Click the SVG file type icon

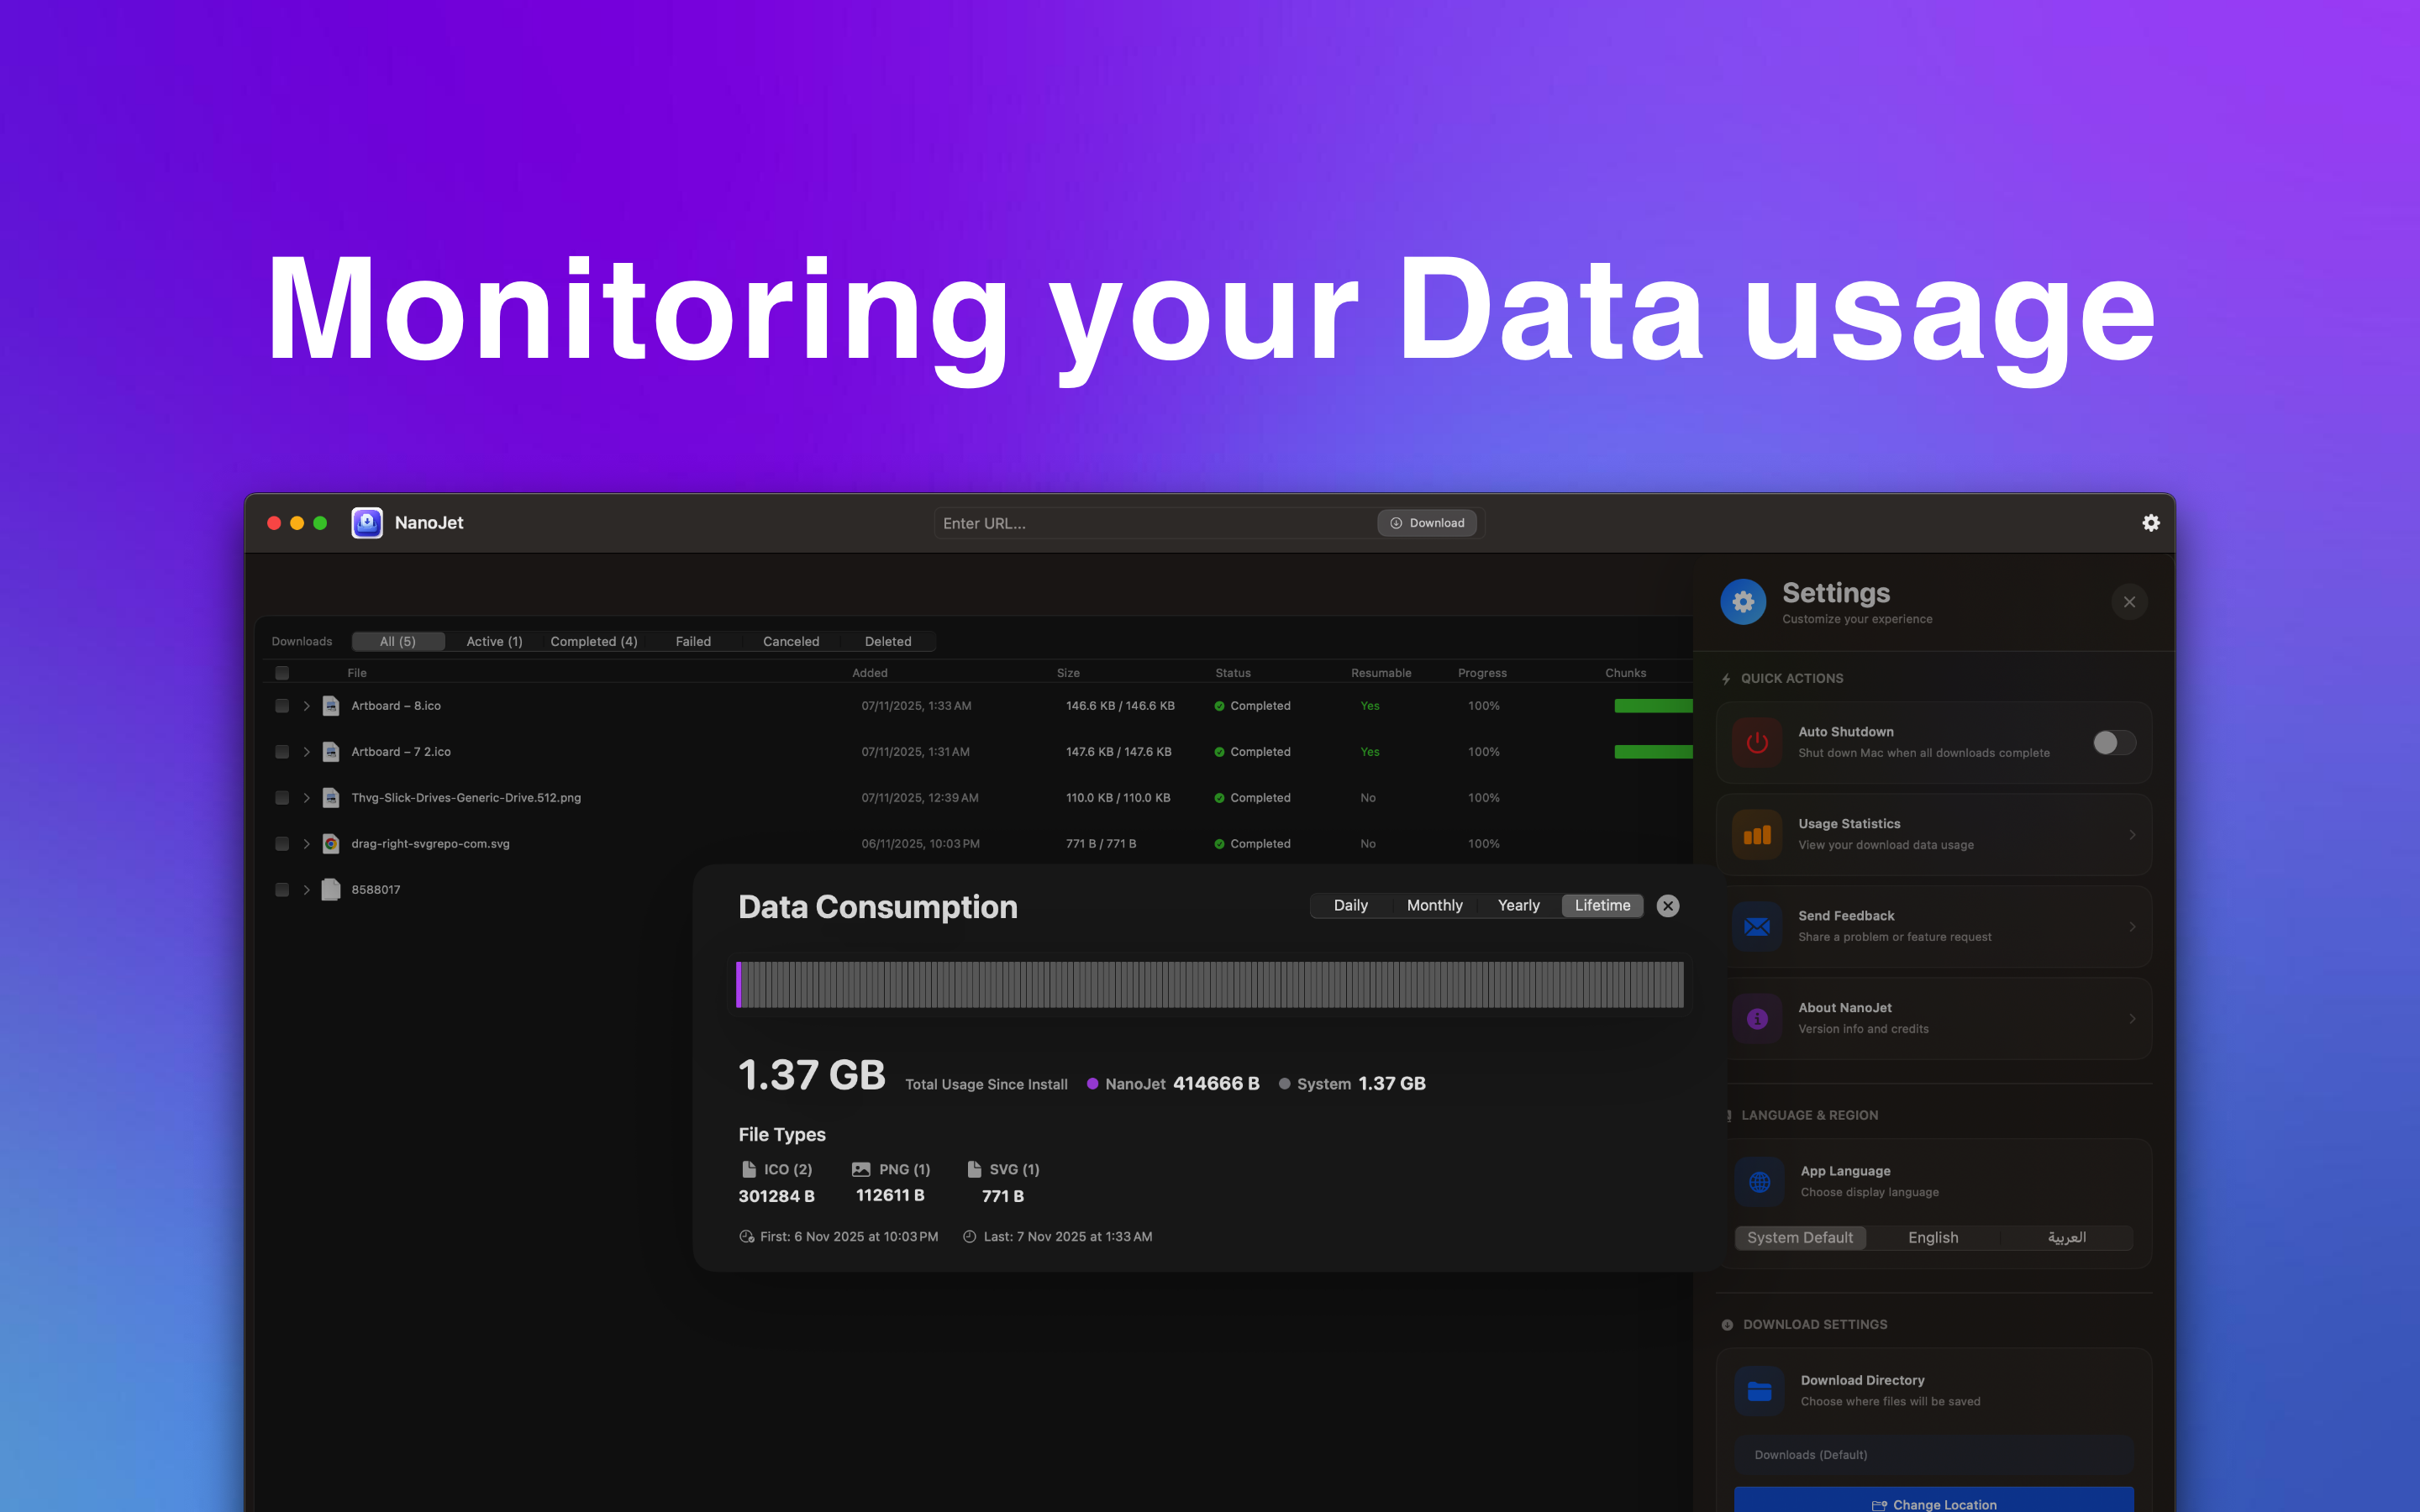pyautogui.click(x=974, y=1169)
